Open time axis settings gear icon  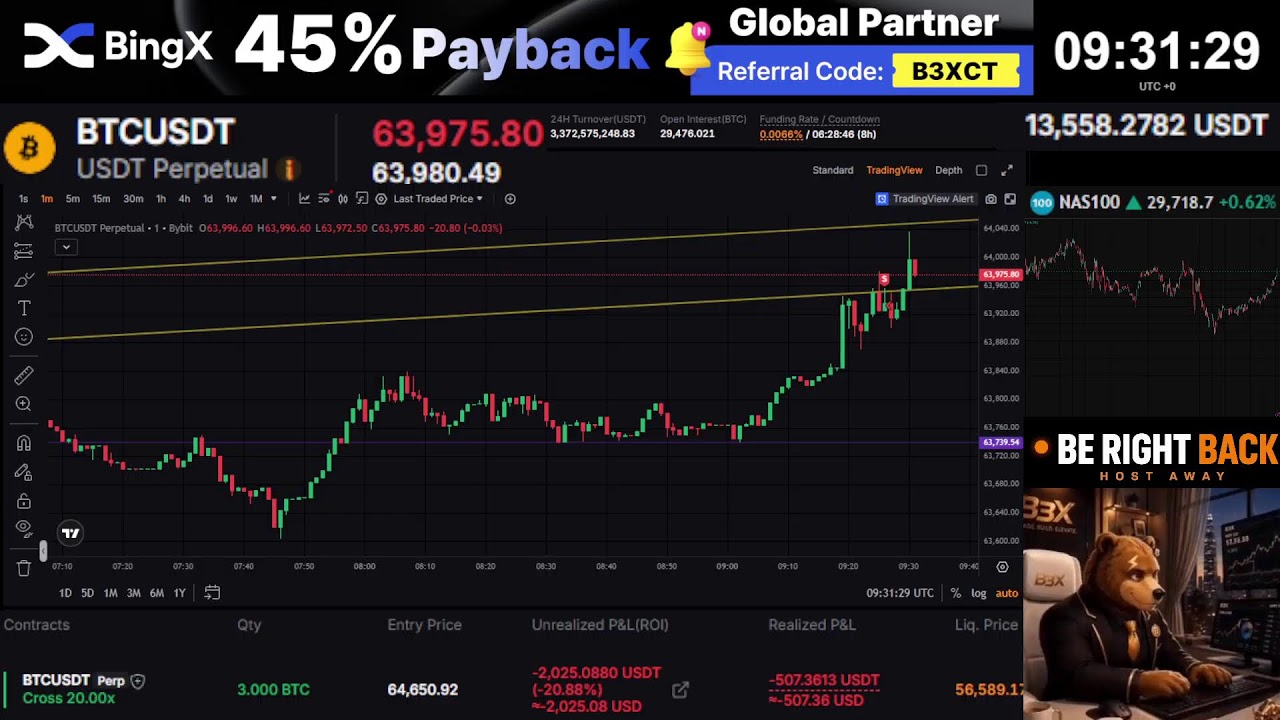pyautogui.click(x=1002, y=566)
